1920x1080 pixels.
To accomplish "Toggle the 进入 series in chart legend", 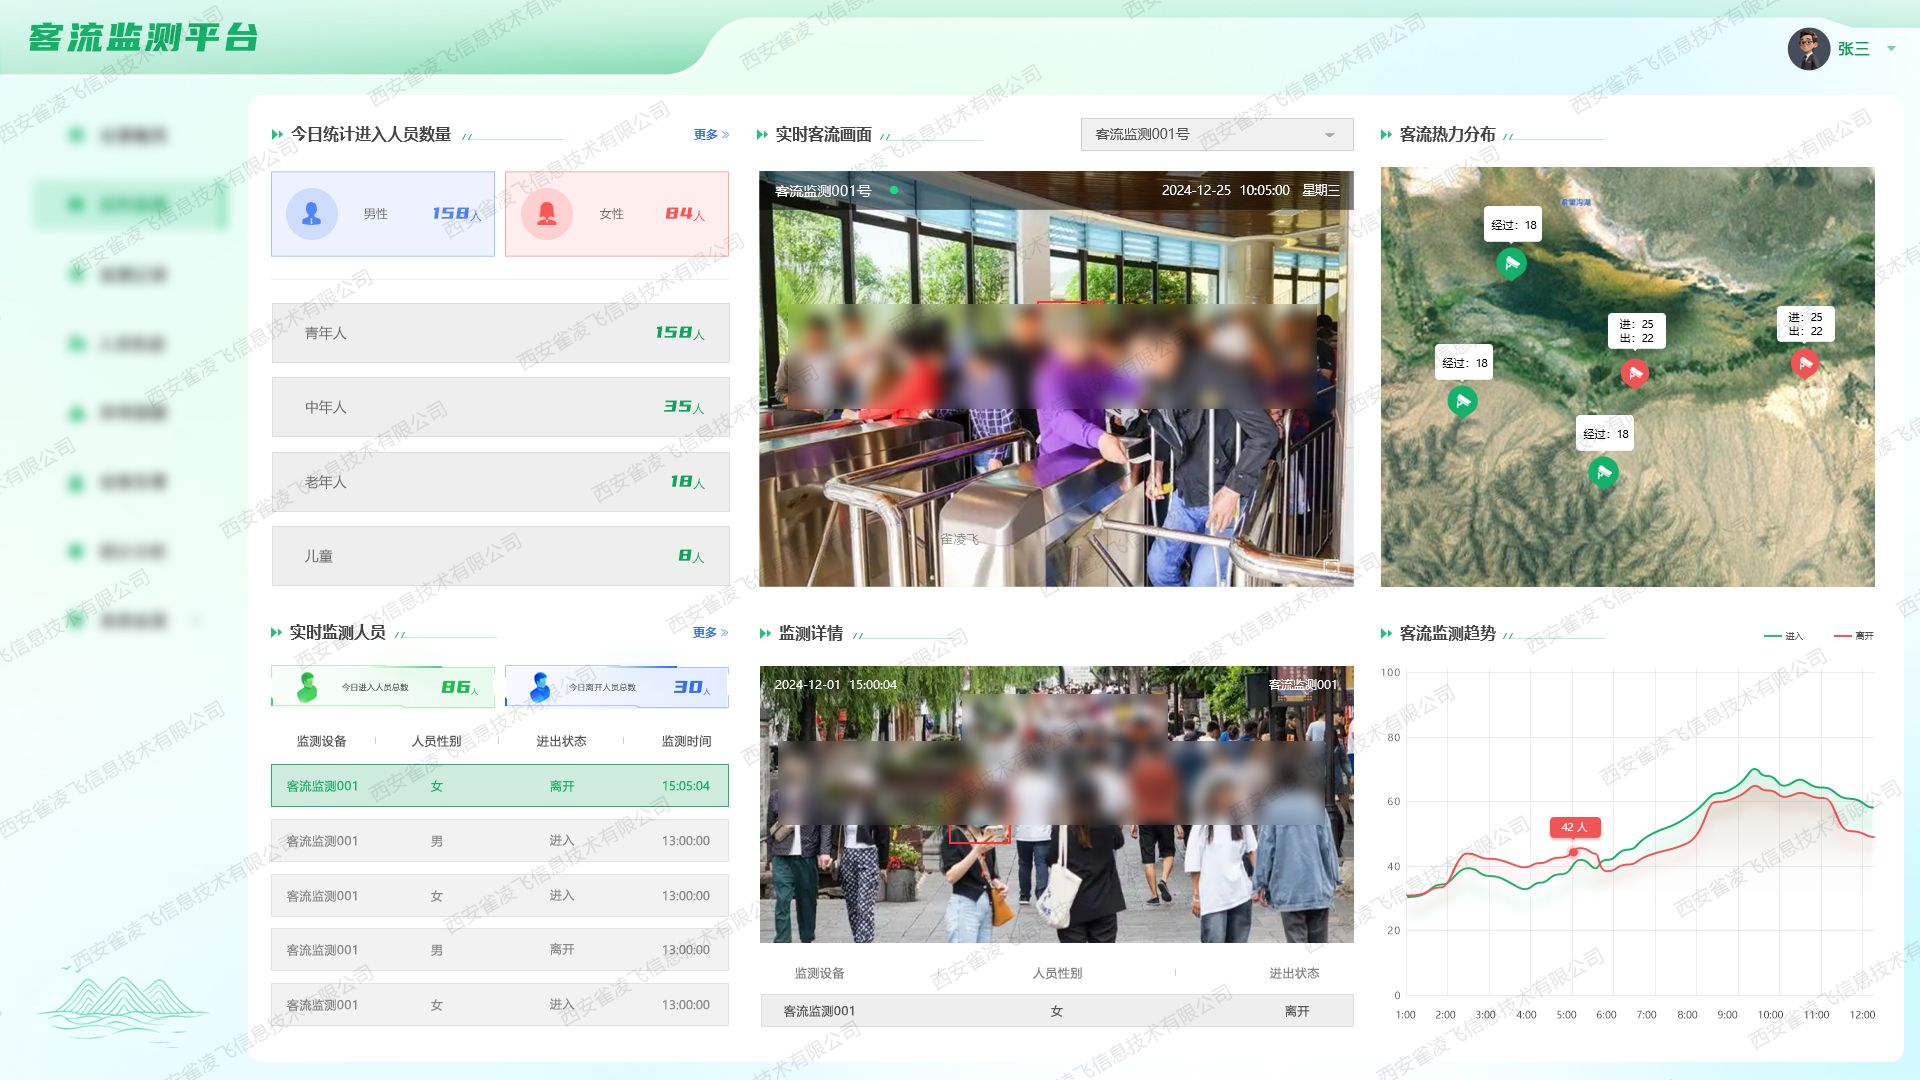I will (1784, 636).
